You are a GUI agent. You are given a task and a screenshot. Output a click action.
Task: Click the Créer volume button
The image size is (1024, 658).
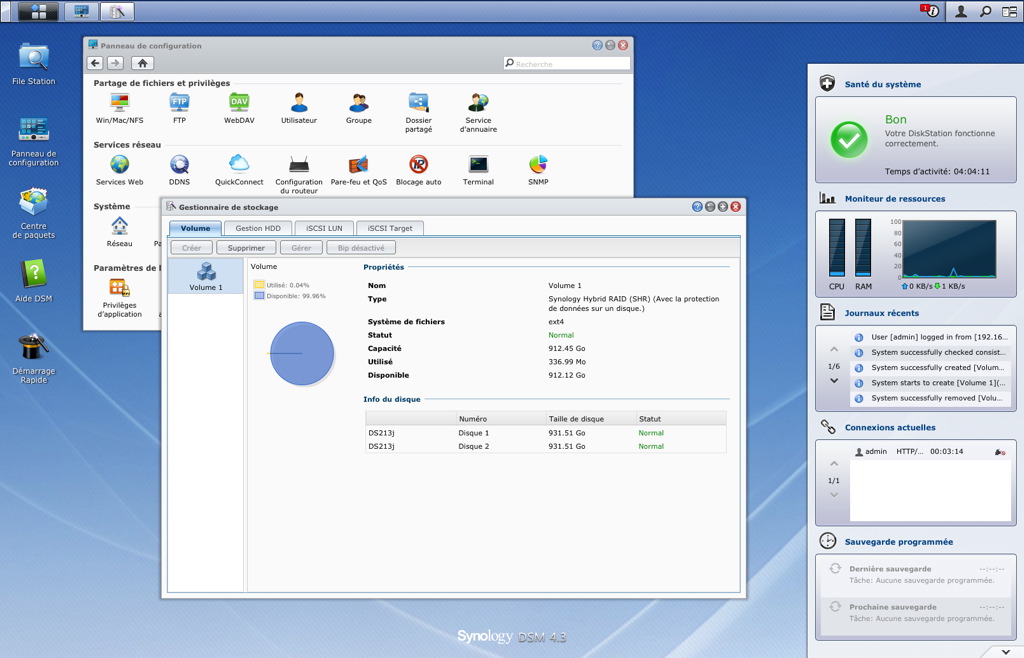(191, 248)
